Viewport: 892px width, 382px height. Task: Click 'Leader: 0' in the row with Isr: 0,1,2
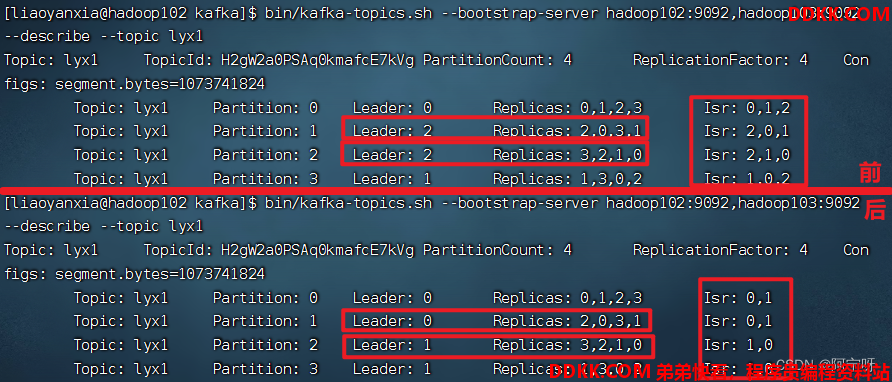[393, 108]
